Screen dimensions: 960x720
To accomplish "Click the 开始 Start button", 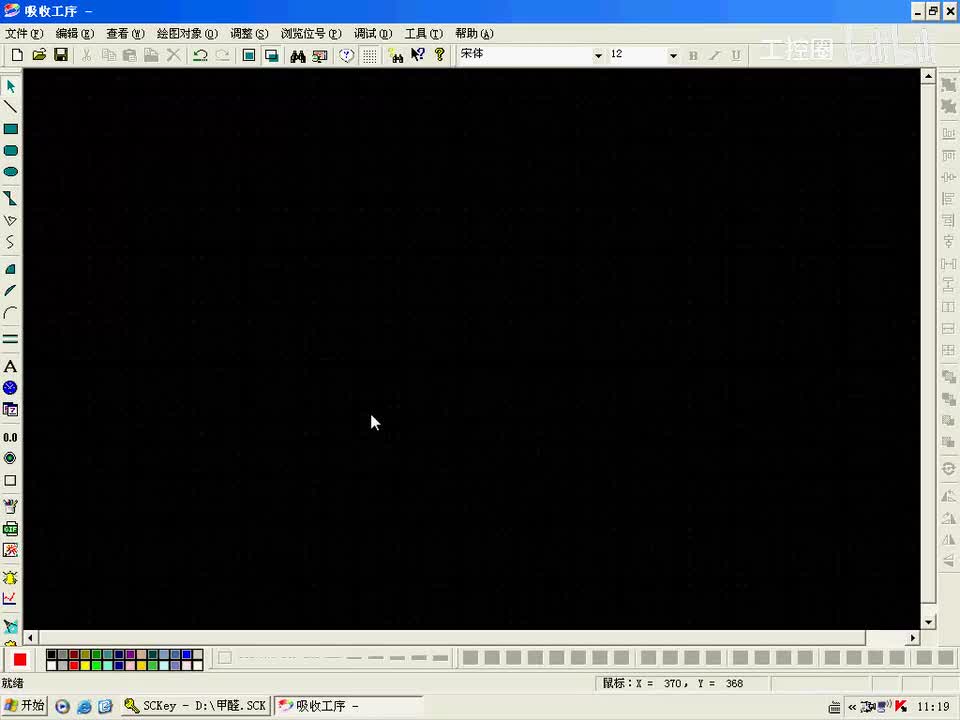I will 25,706.
